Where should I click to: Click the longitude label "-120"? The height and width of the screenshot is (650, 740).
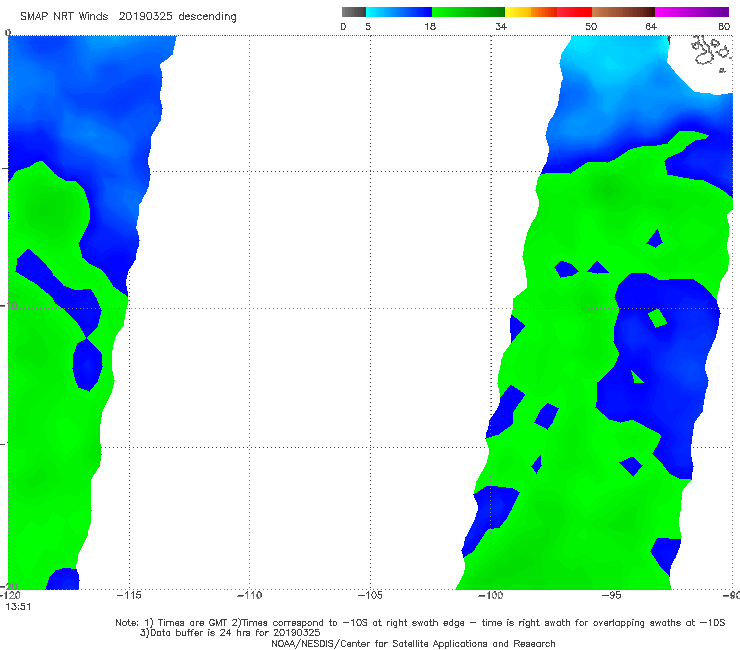pos(10,595)
